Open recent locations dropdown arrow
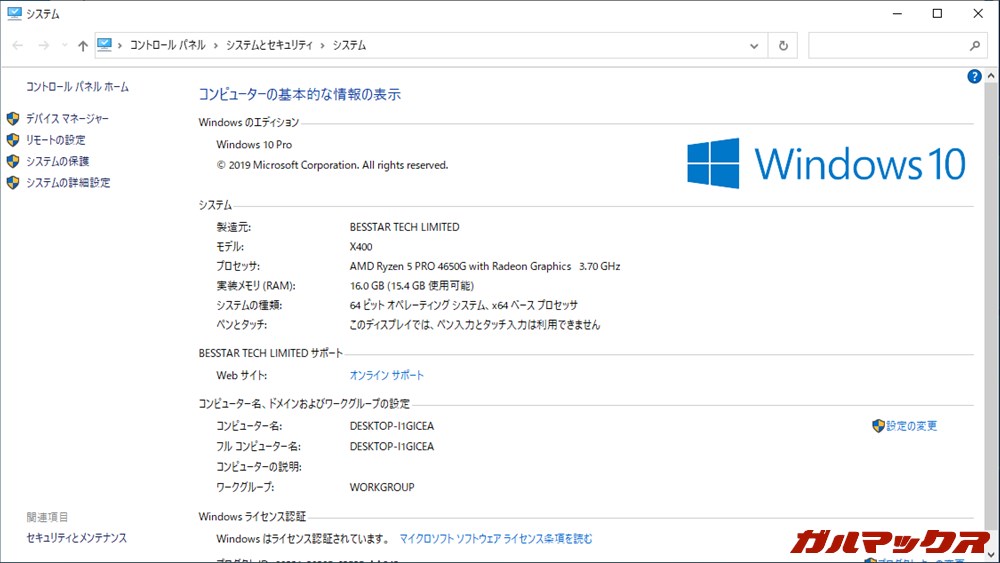1000x563 pixels. [65, 46]
